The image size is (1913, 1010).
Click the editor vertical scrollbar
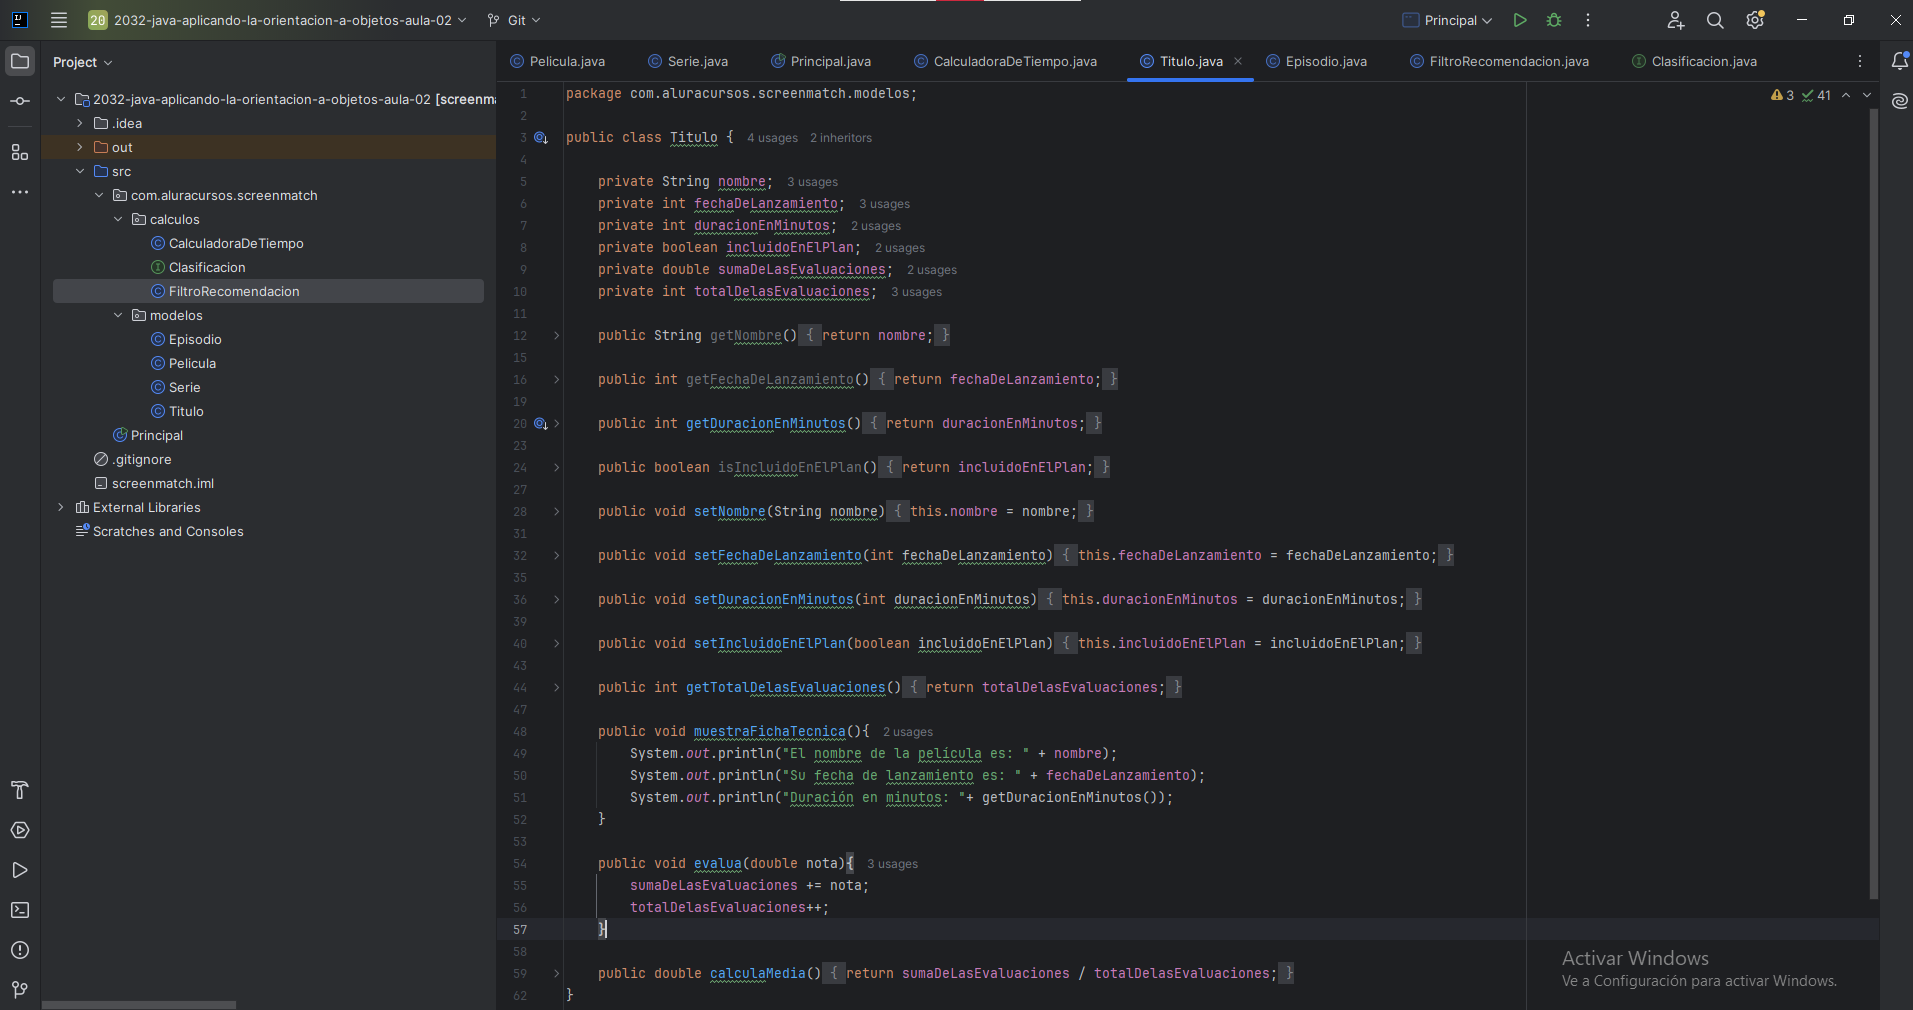[x=1873, y=504]
